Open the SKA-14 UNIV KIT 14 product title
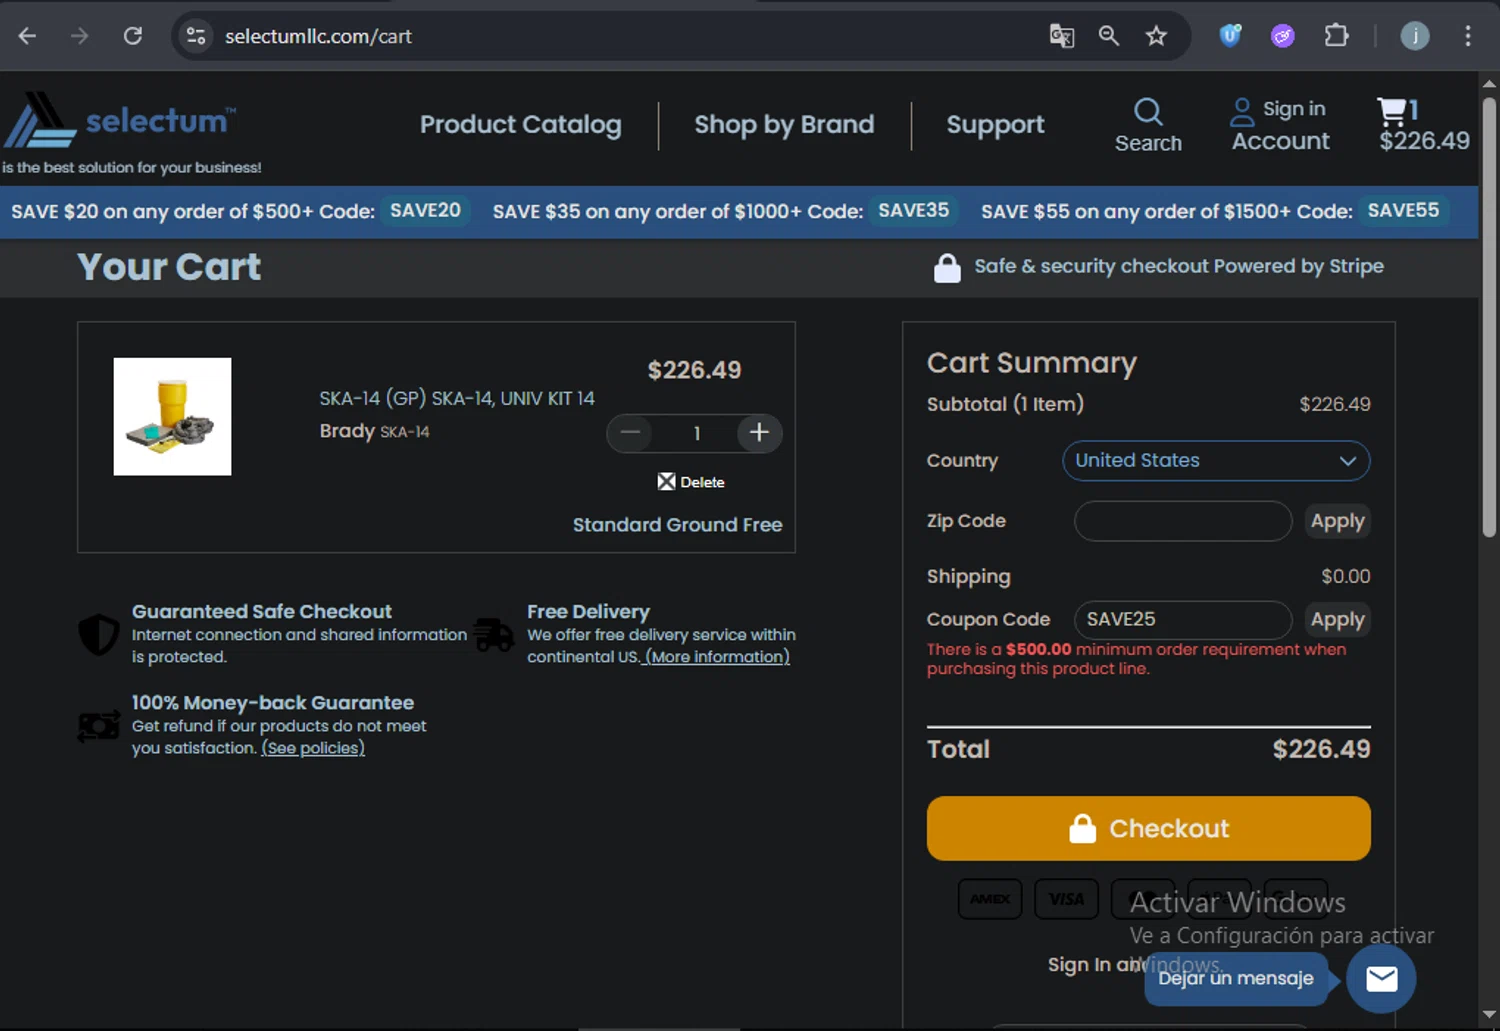The width and height of the screenshot is (1500, 1031). [x=457, y=398]
